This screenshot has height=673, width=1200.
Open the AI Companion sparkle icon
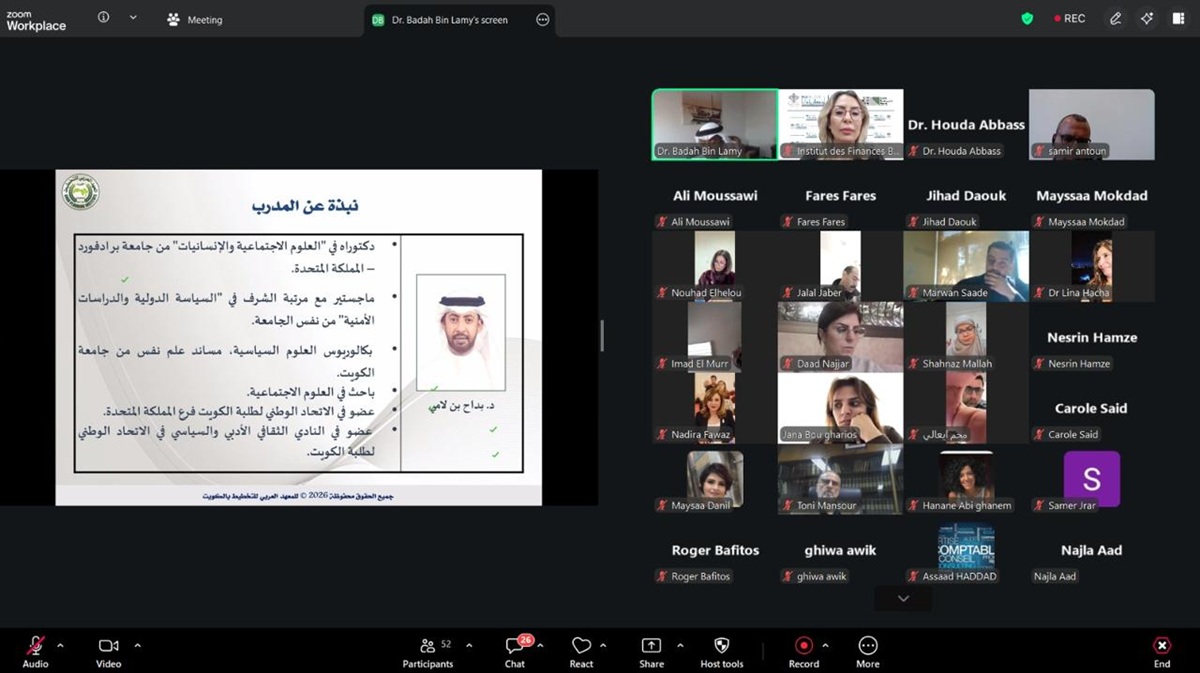coord(1146,19)
